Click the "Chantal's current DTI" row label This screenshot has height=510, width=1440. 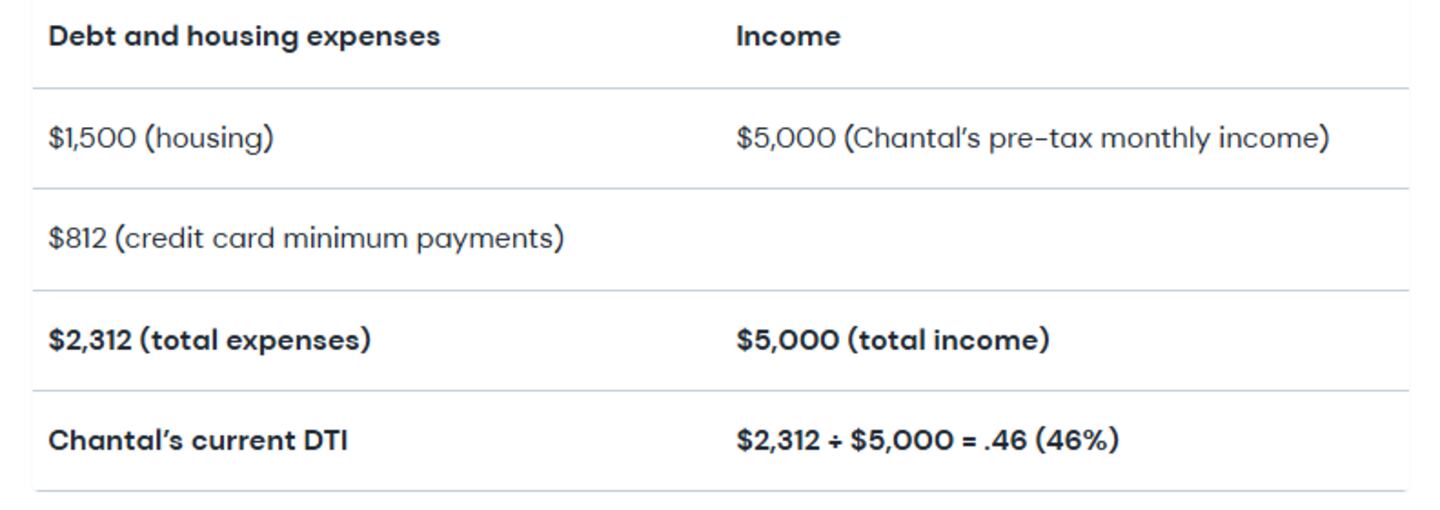[198, 440]
